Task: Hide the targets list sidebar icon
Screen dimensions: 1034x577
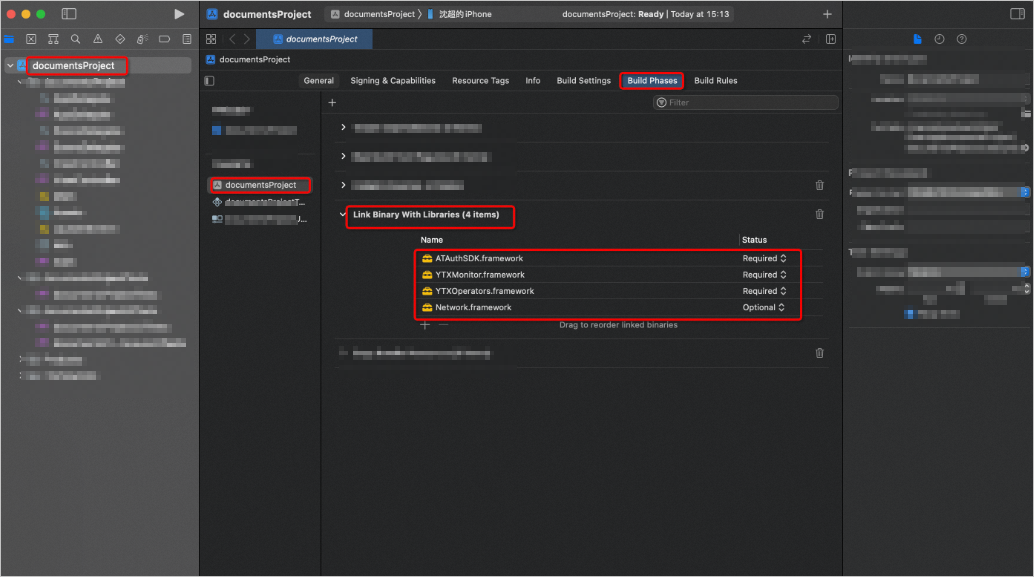Action: (210, 80)
